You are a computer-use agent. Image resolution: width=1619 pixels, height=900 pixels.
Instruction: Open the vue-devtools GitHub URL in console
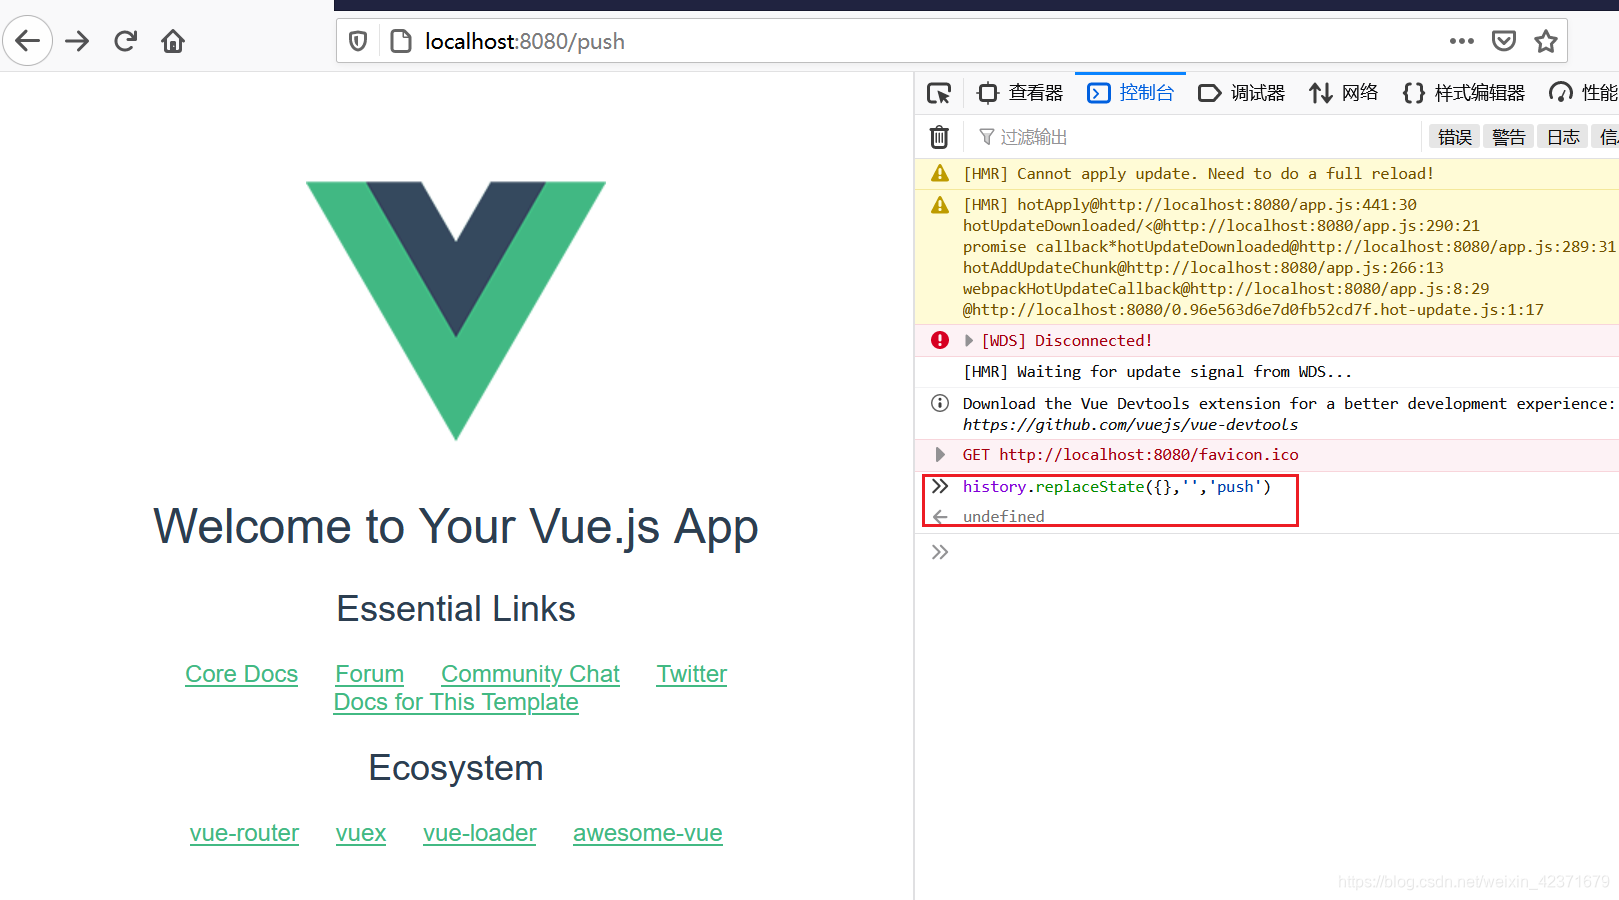pyautogui.click(x=1130, y=425)
